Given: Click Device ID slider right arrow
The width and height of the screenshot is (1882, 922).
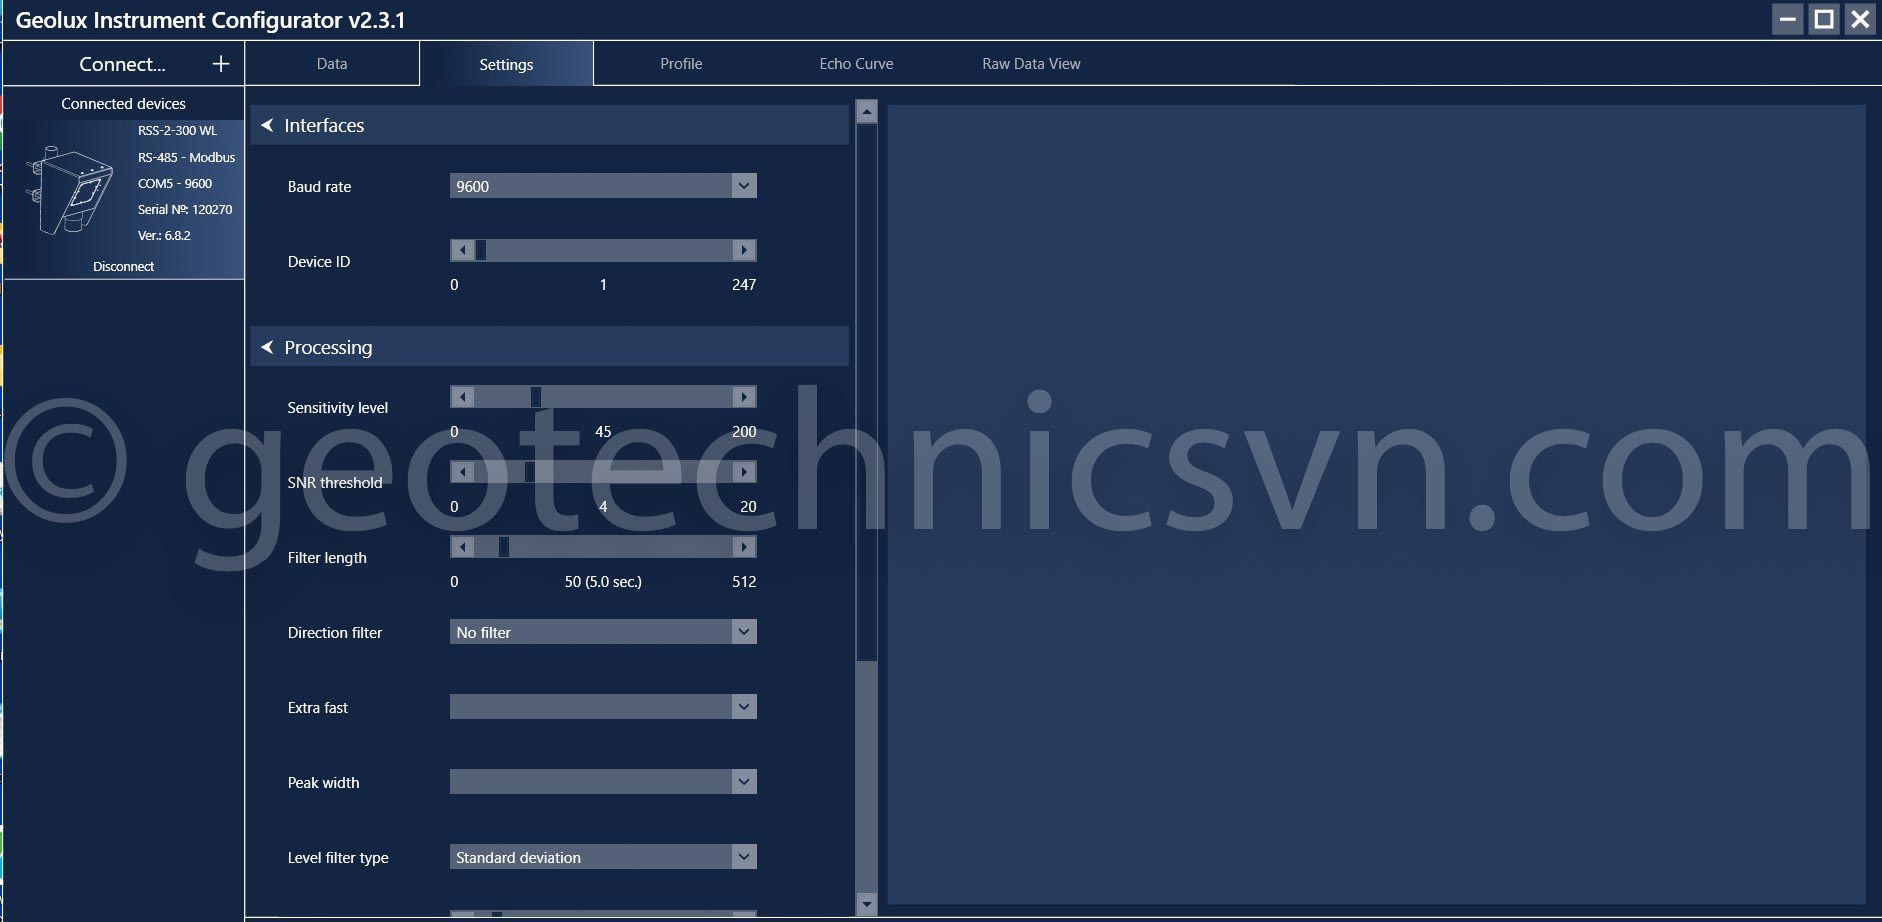Looking at the screenshot, I should (x=744, y=250).
